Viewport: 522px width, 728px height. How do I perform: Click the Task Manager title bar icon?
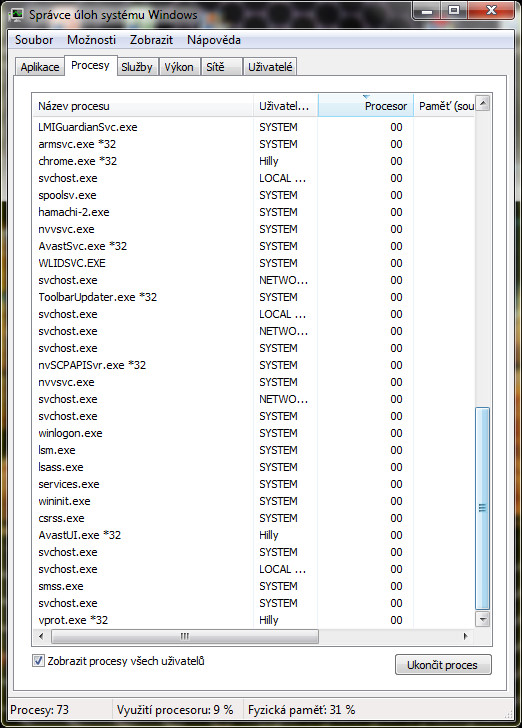point(17,14)
